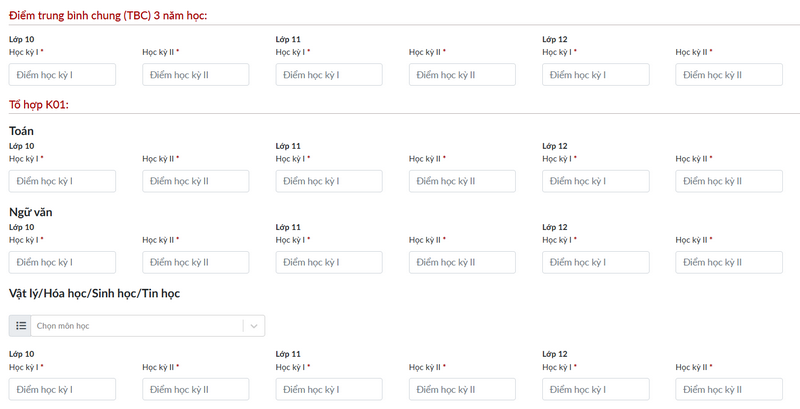This screenshot has height=409, width=800.
Task: Click elective subject Lớp 11 Học kỳ II field
Action: pos(462,389)
